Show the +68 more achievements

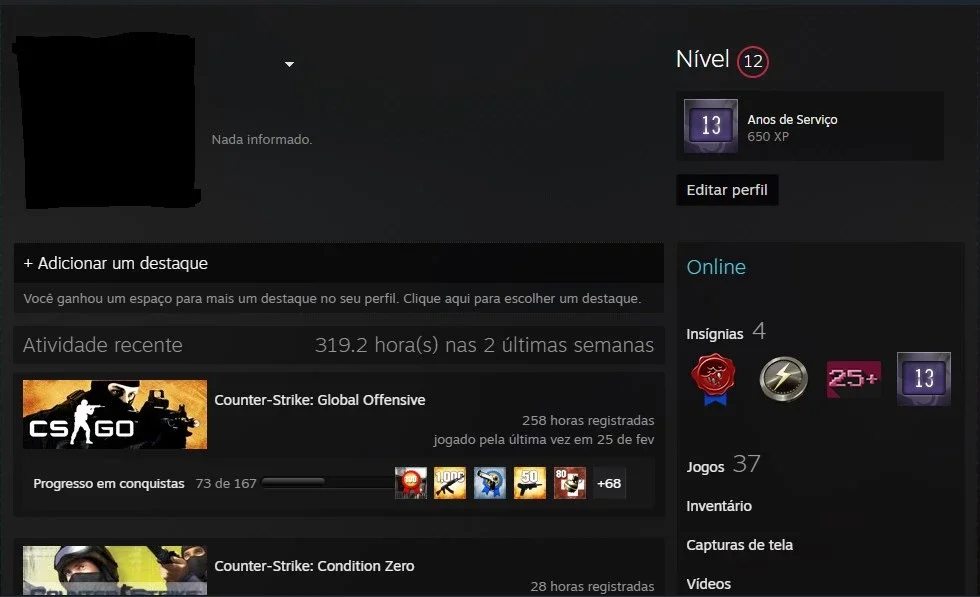click(609, 483)
